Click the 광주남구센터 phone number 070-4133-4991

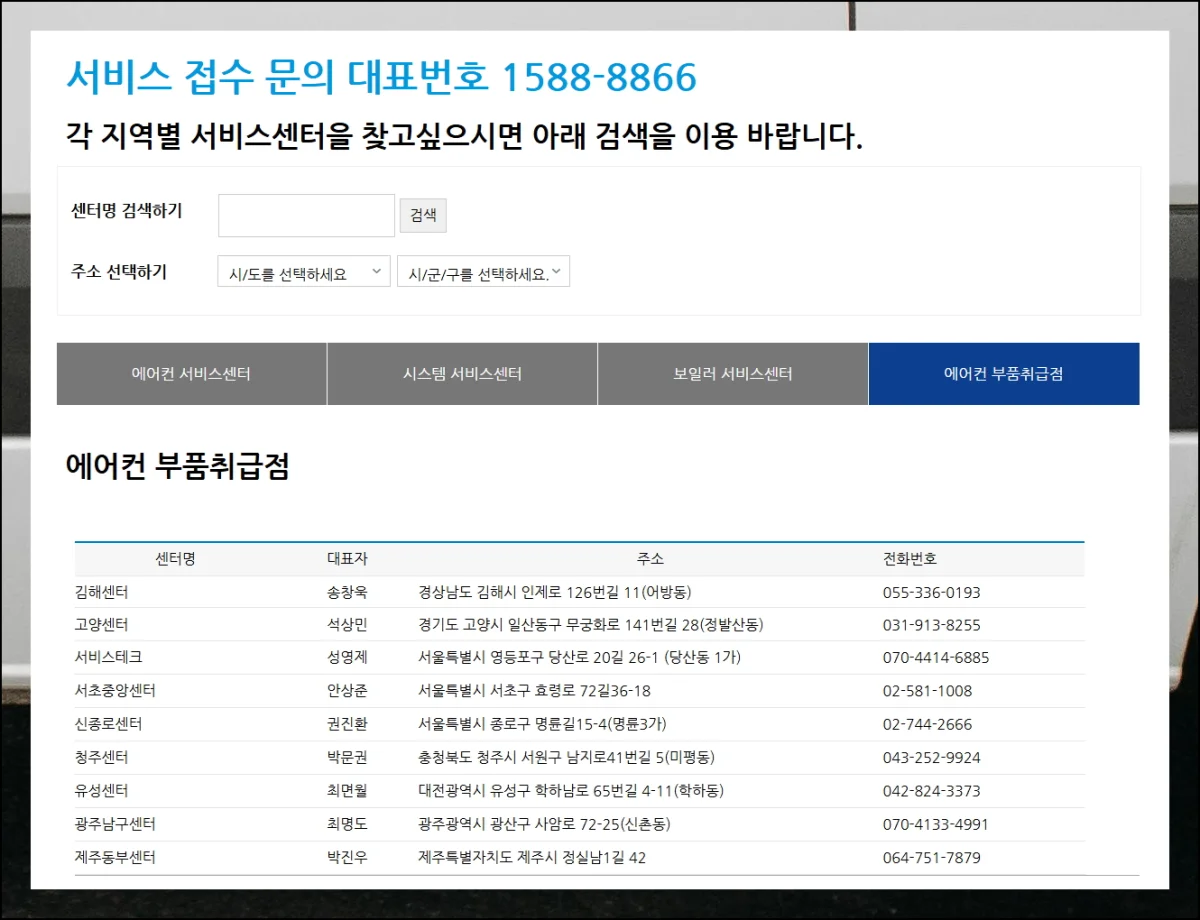point(935,824)
